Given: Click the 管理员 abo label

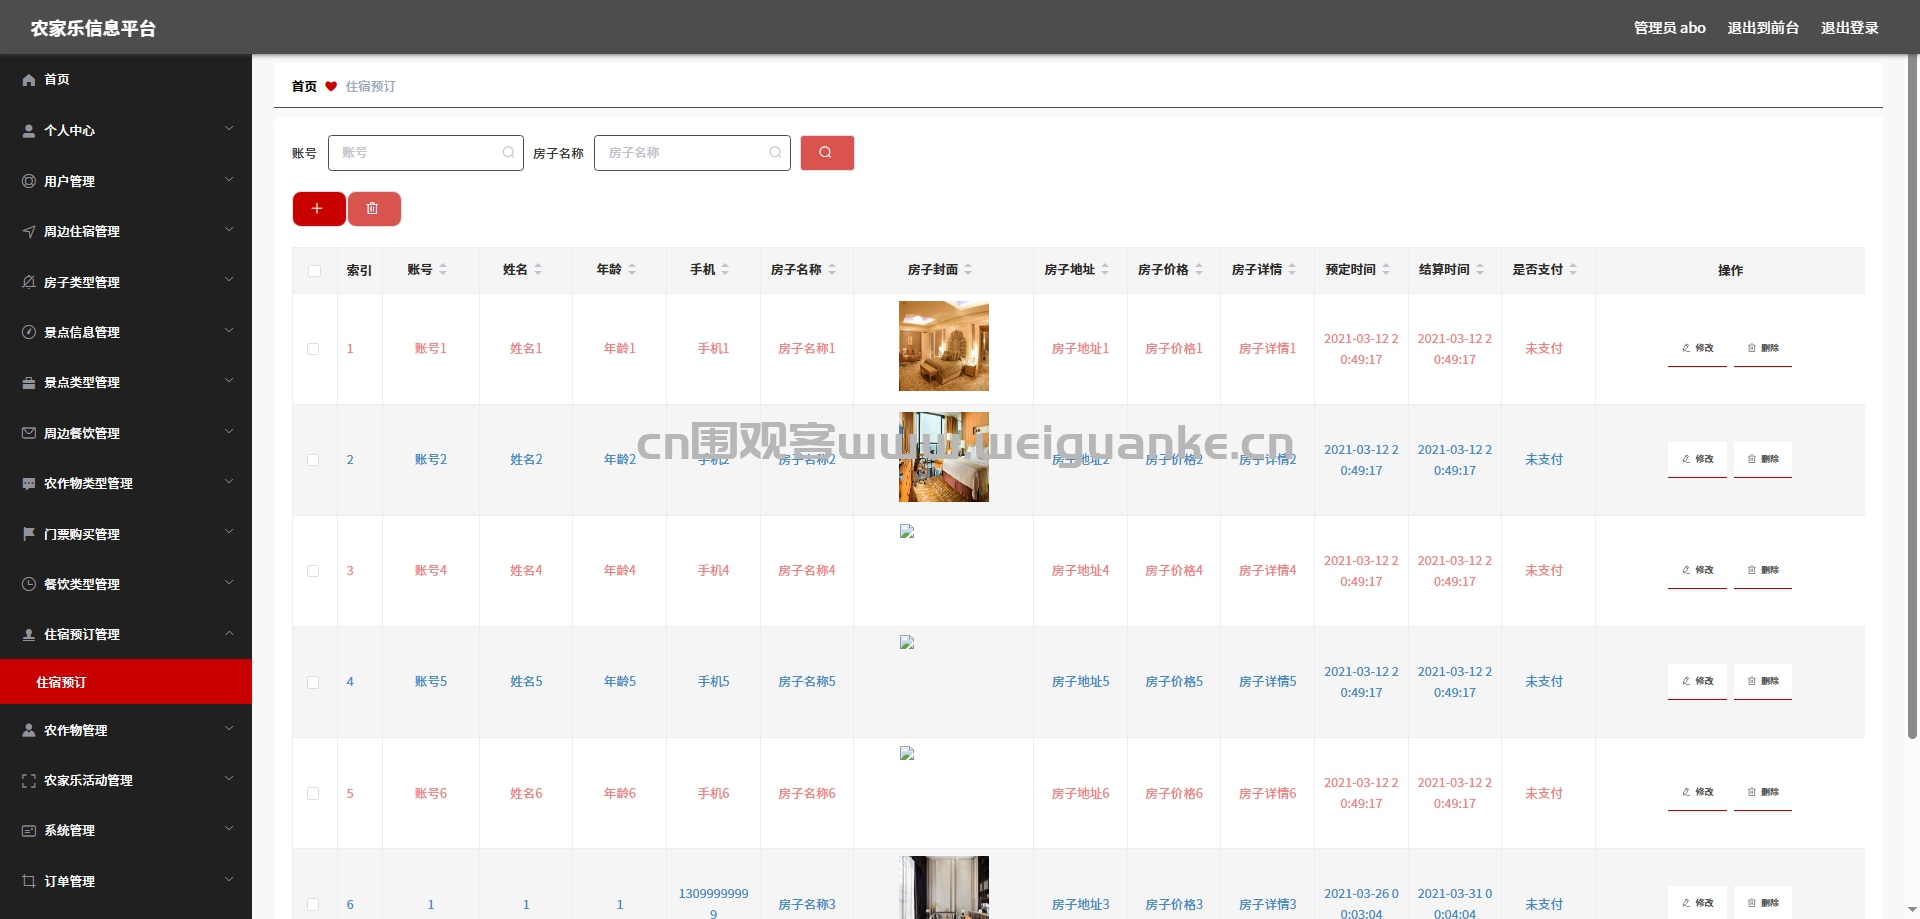Looking at the screenshot, I should pyautogui.click(x=1669, y=28).
